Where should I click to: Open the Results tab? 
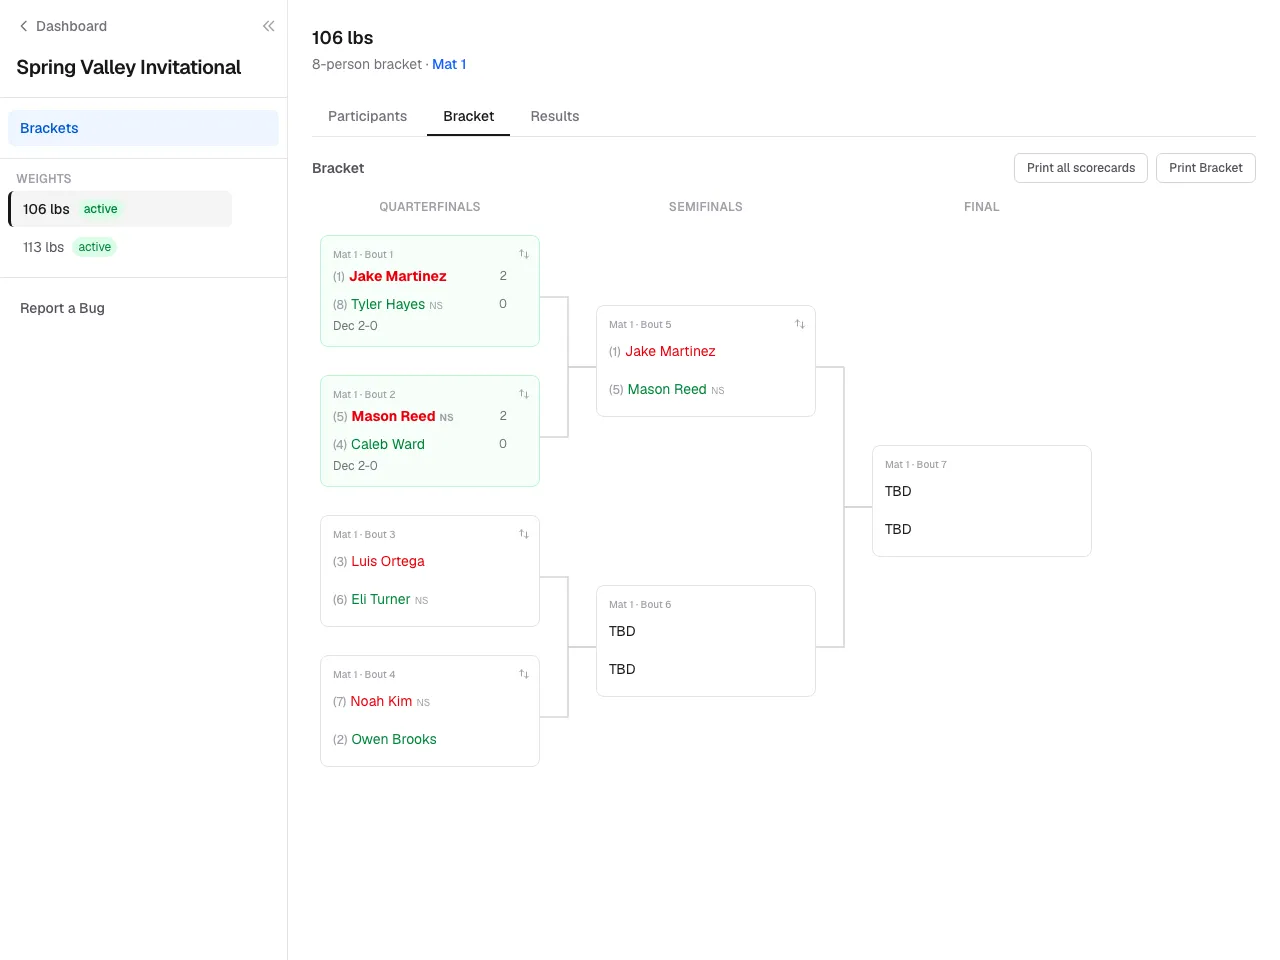pyautogui.click(x=555, y=116)
